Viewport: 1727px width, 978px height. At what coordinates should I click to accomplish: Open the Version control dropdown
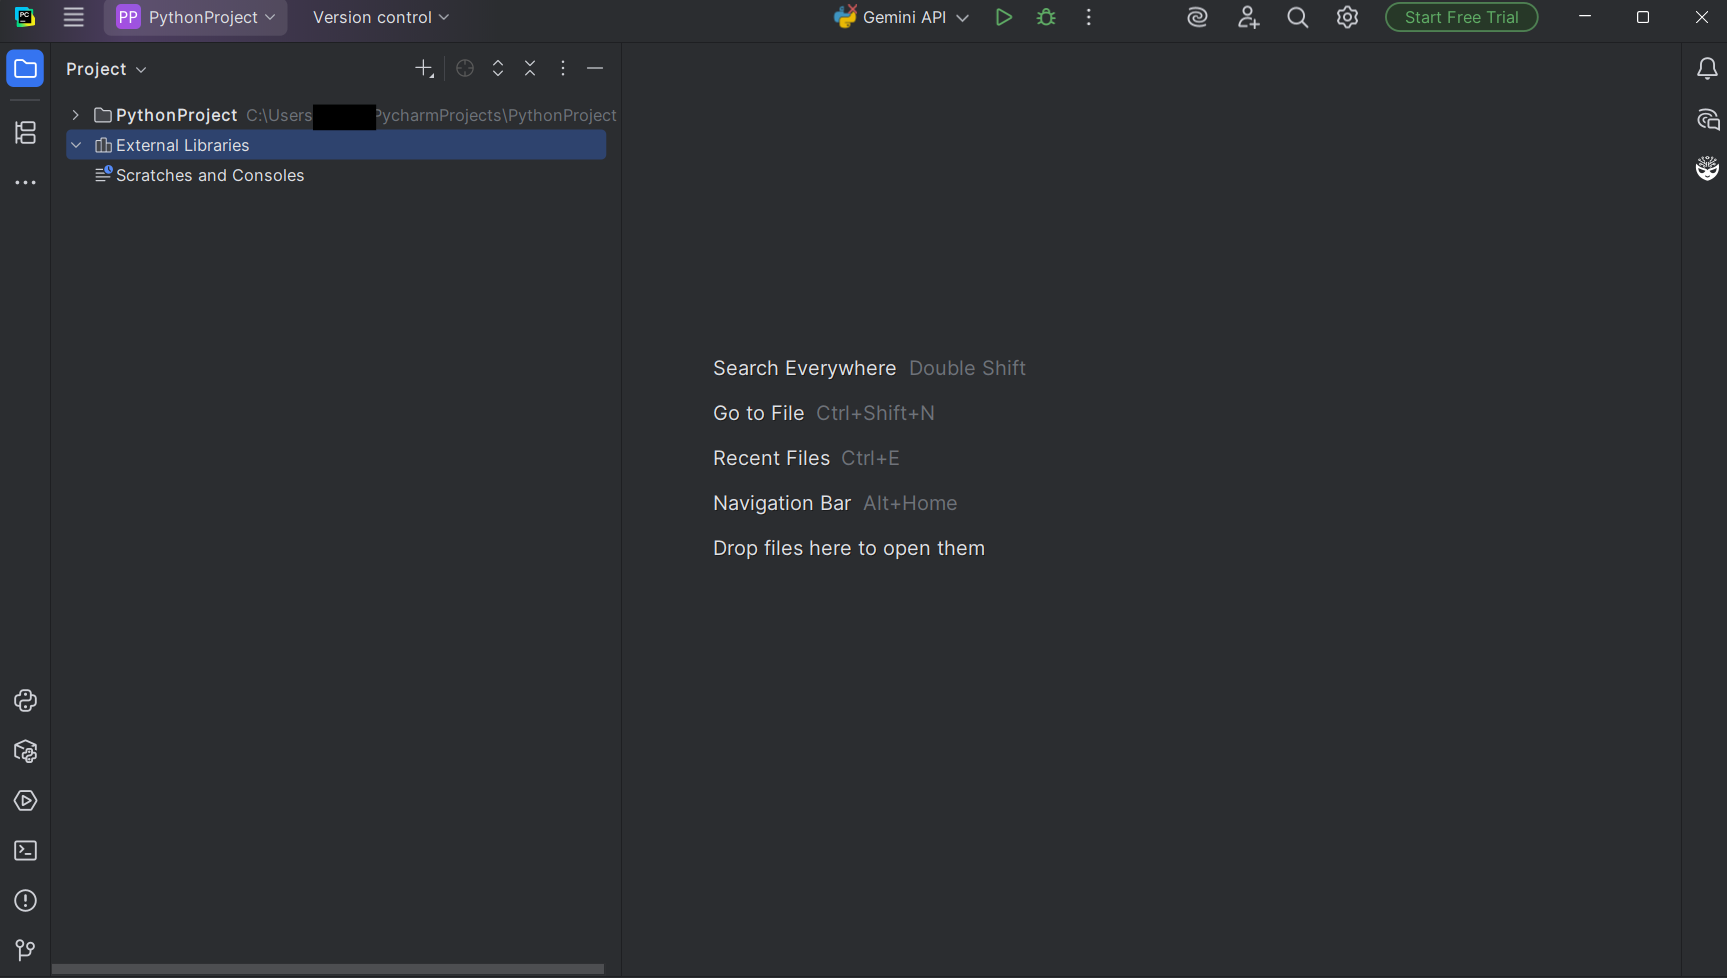pyautogui.click(x=380, y=17)
